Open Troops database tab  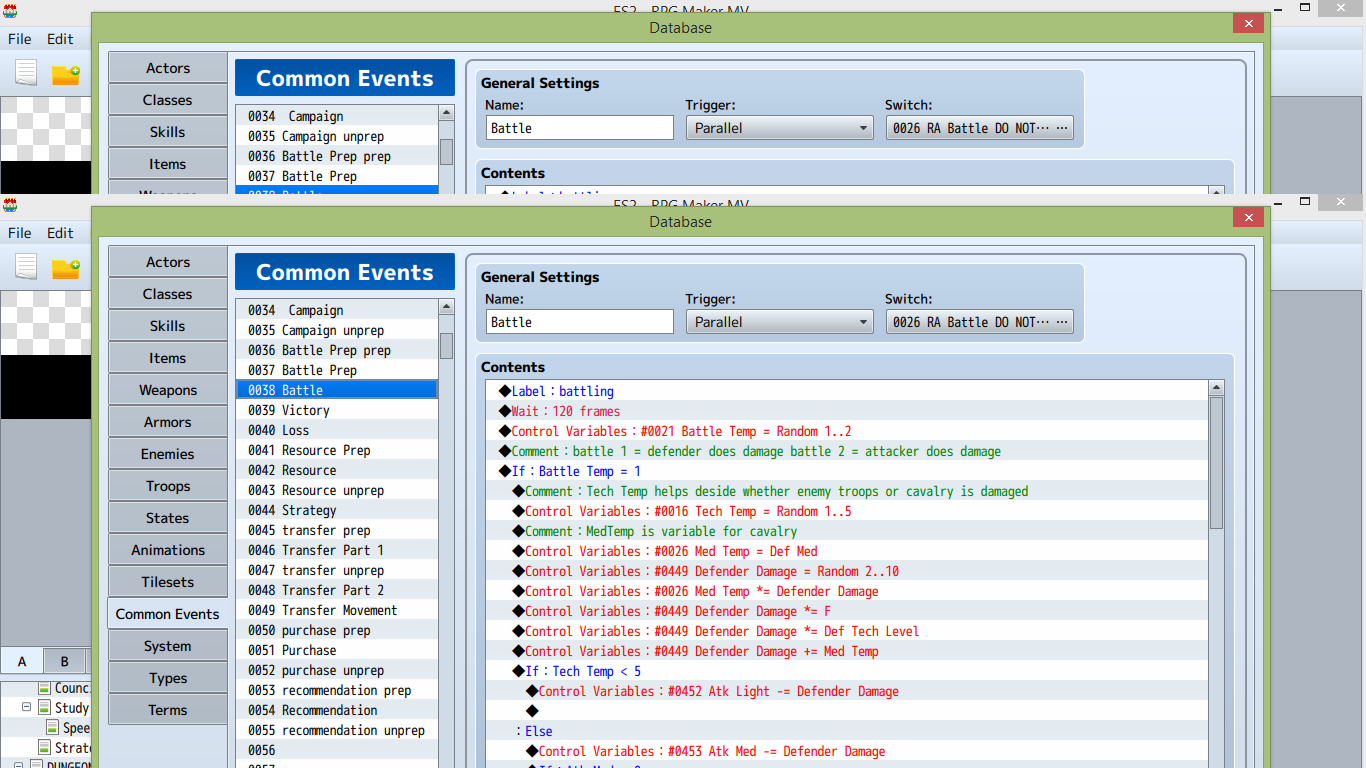pyautogui.click(x=168, y=486)
